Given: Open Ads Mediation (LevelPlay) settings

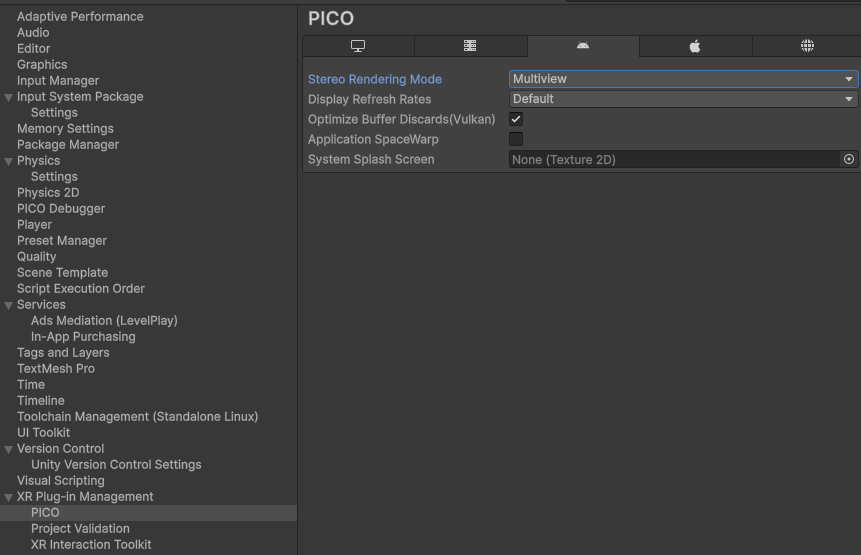Looking at the screenshot, I should pos(104,320).
